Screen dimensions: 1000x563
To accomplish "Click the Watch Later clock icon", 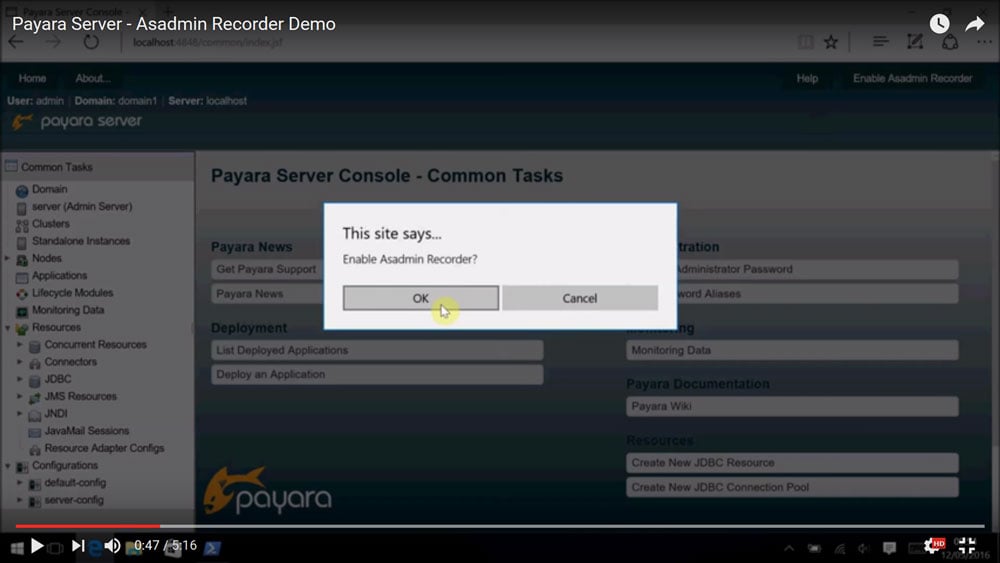I will point(939,24).
